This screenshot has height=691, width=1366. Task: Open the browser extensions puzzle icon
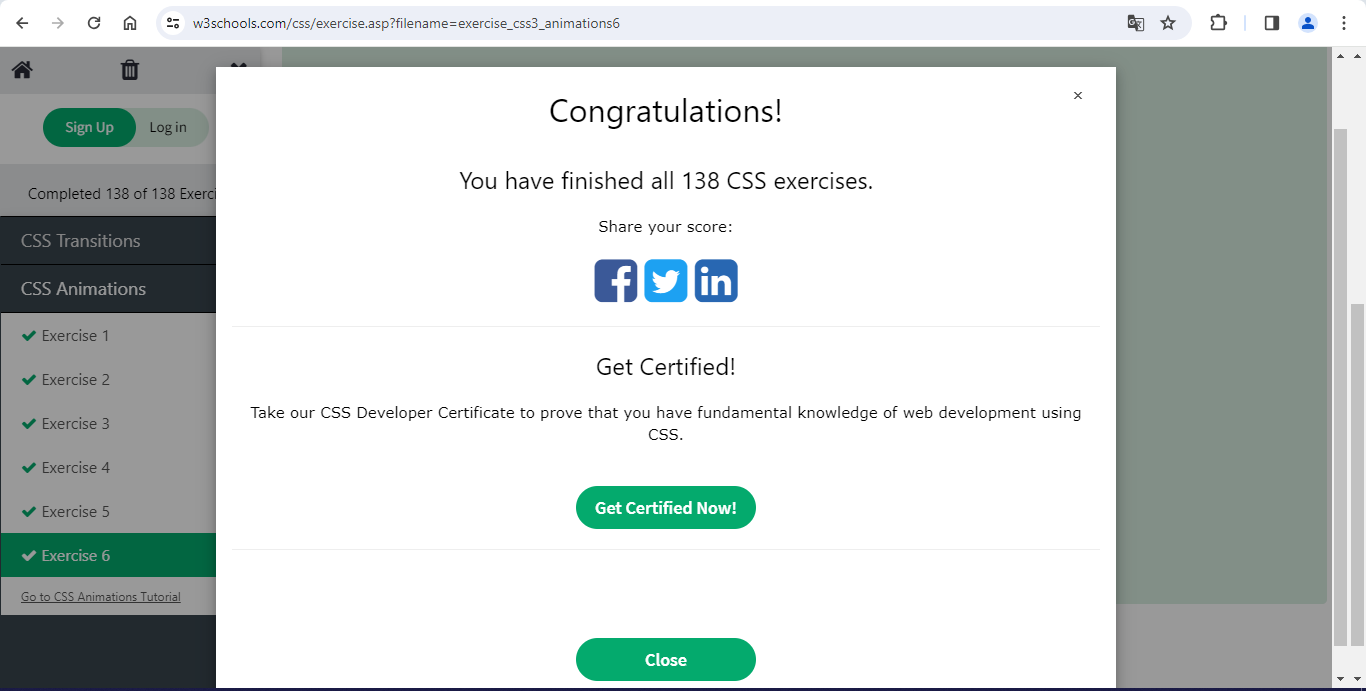tap(1218, 23)
